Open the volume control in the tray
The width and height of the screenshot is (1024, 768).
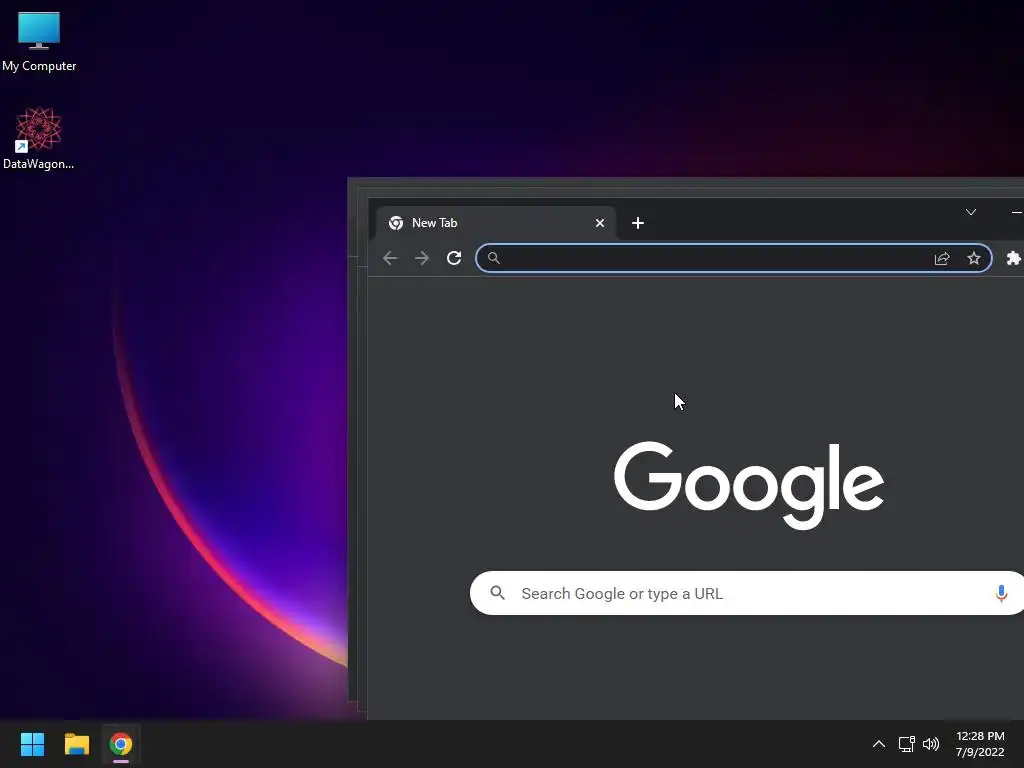[x=931, y=744]
